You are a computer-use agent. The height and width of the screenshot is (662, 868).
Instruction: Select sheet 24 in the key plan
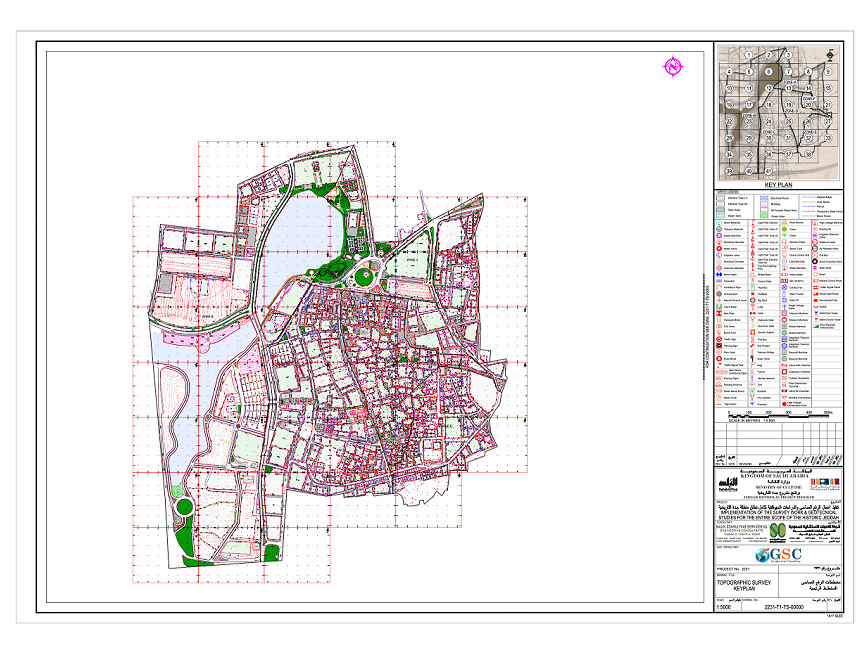[x=769, y=122]
